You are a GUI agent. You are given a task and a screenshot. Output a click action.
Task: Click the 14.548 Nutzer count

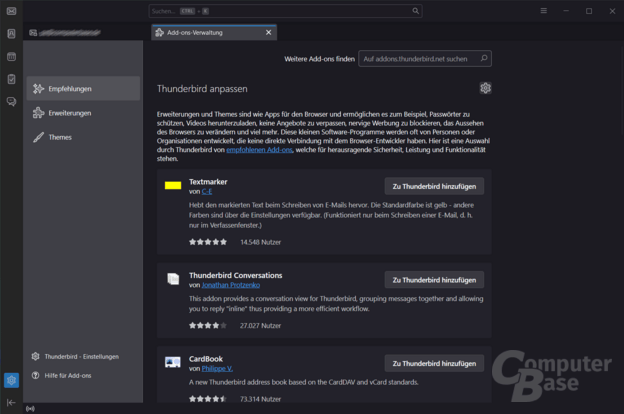[x=261, y=242]
